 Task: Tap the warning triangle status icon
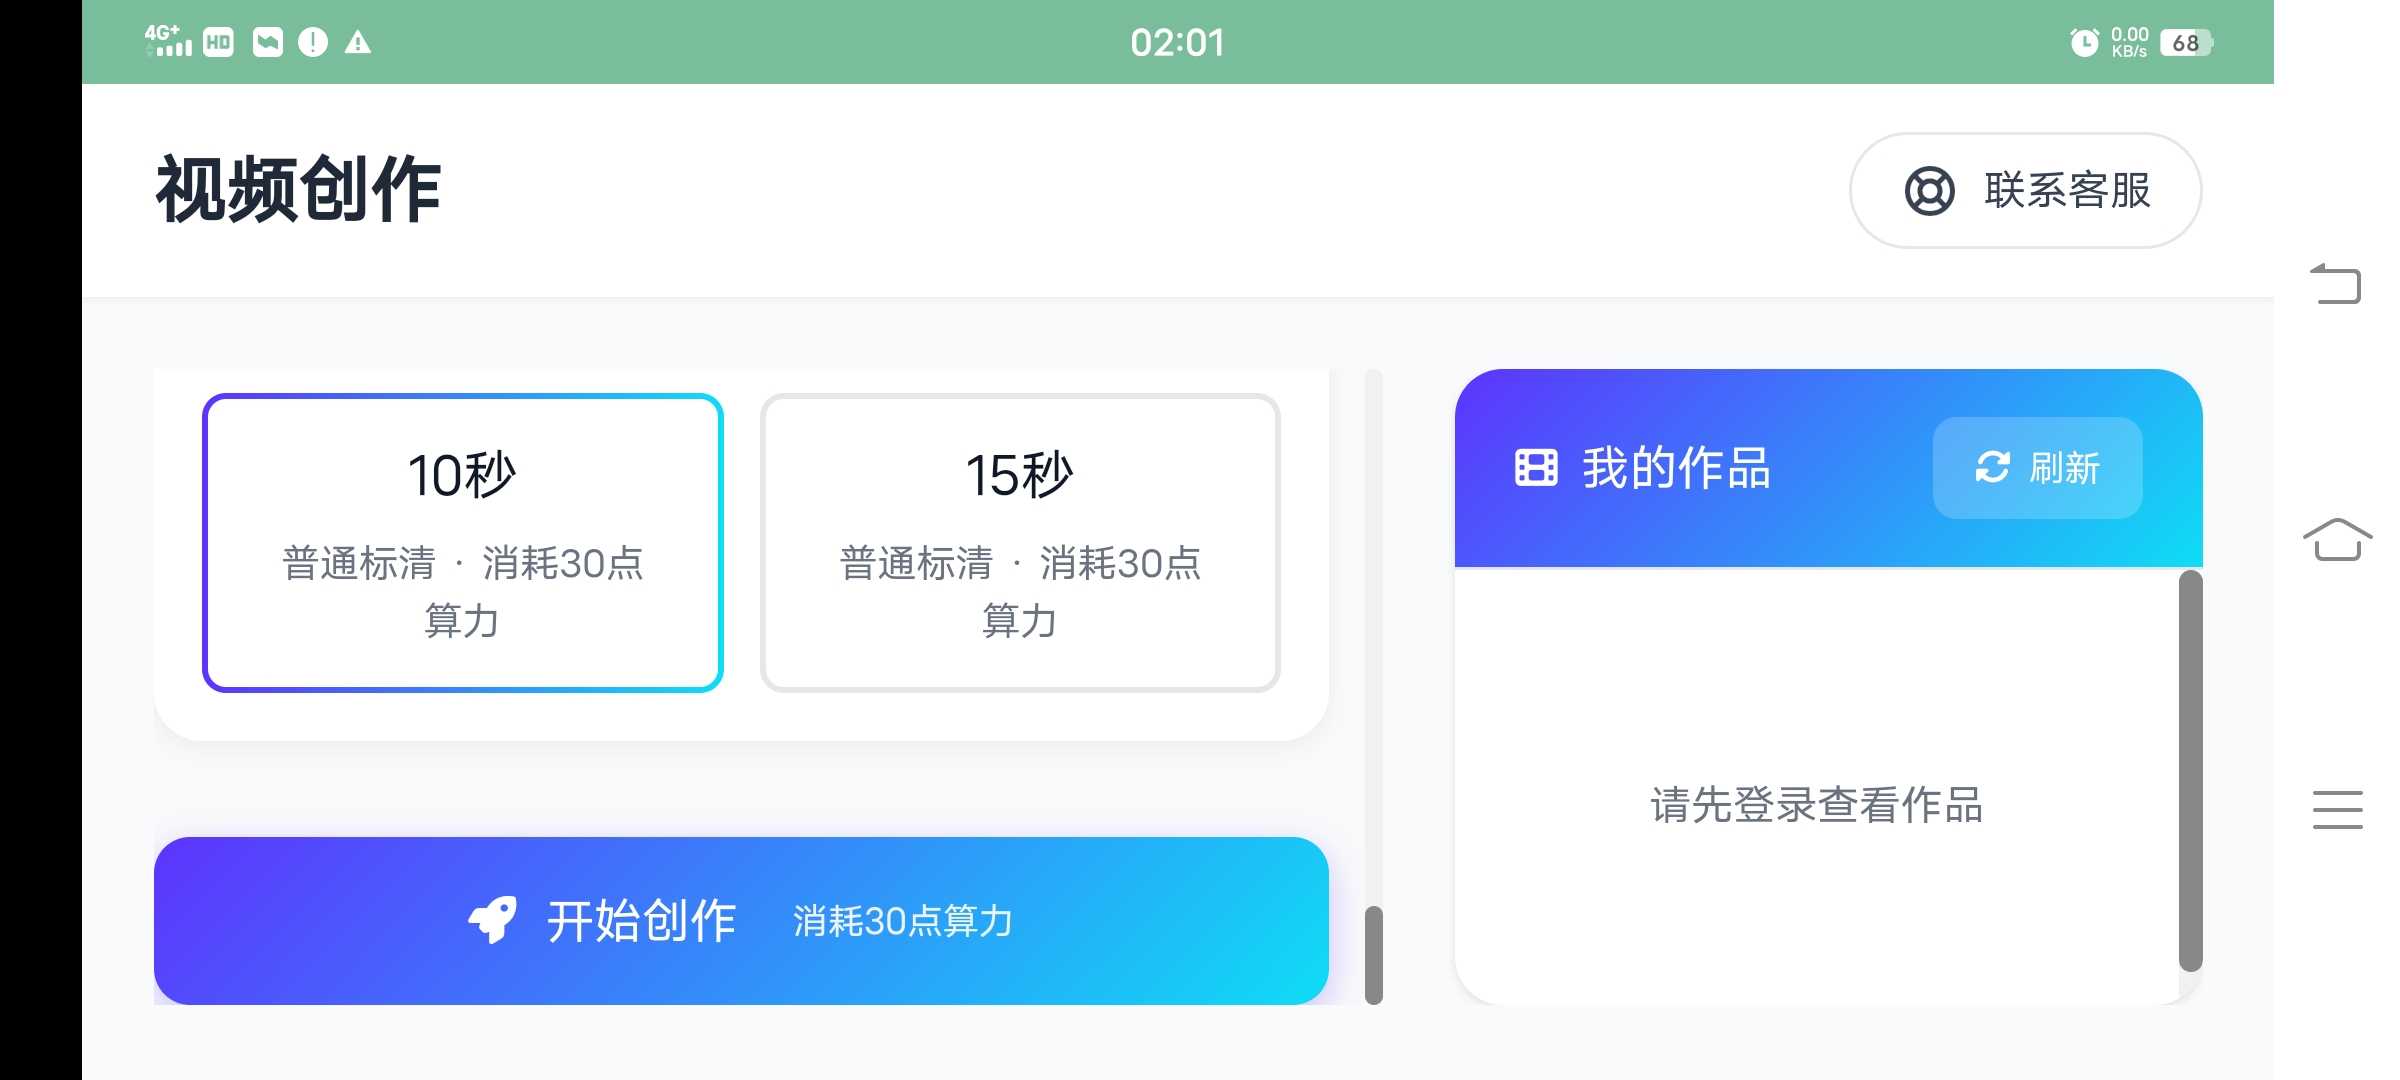click(x=357, y=42)
